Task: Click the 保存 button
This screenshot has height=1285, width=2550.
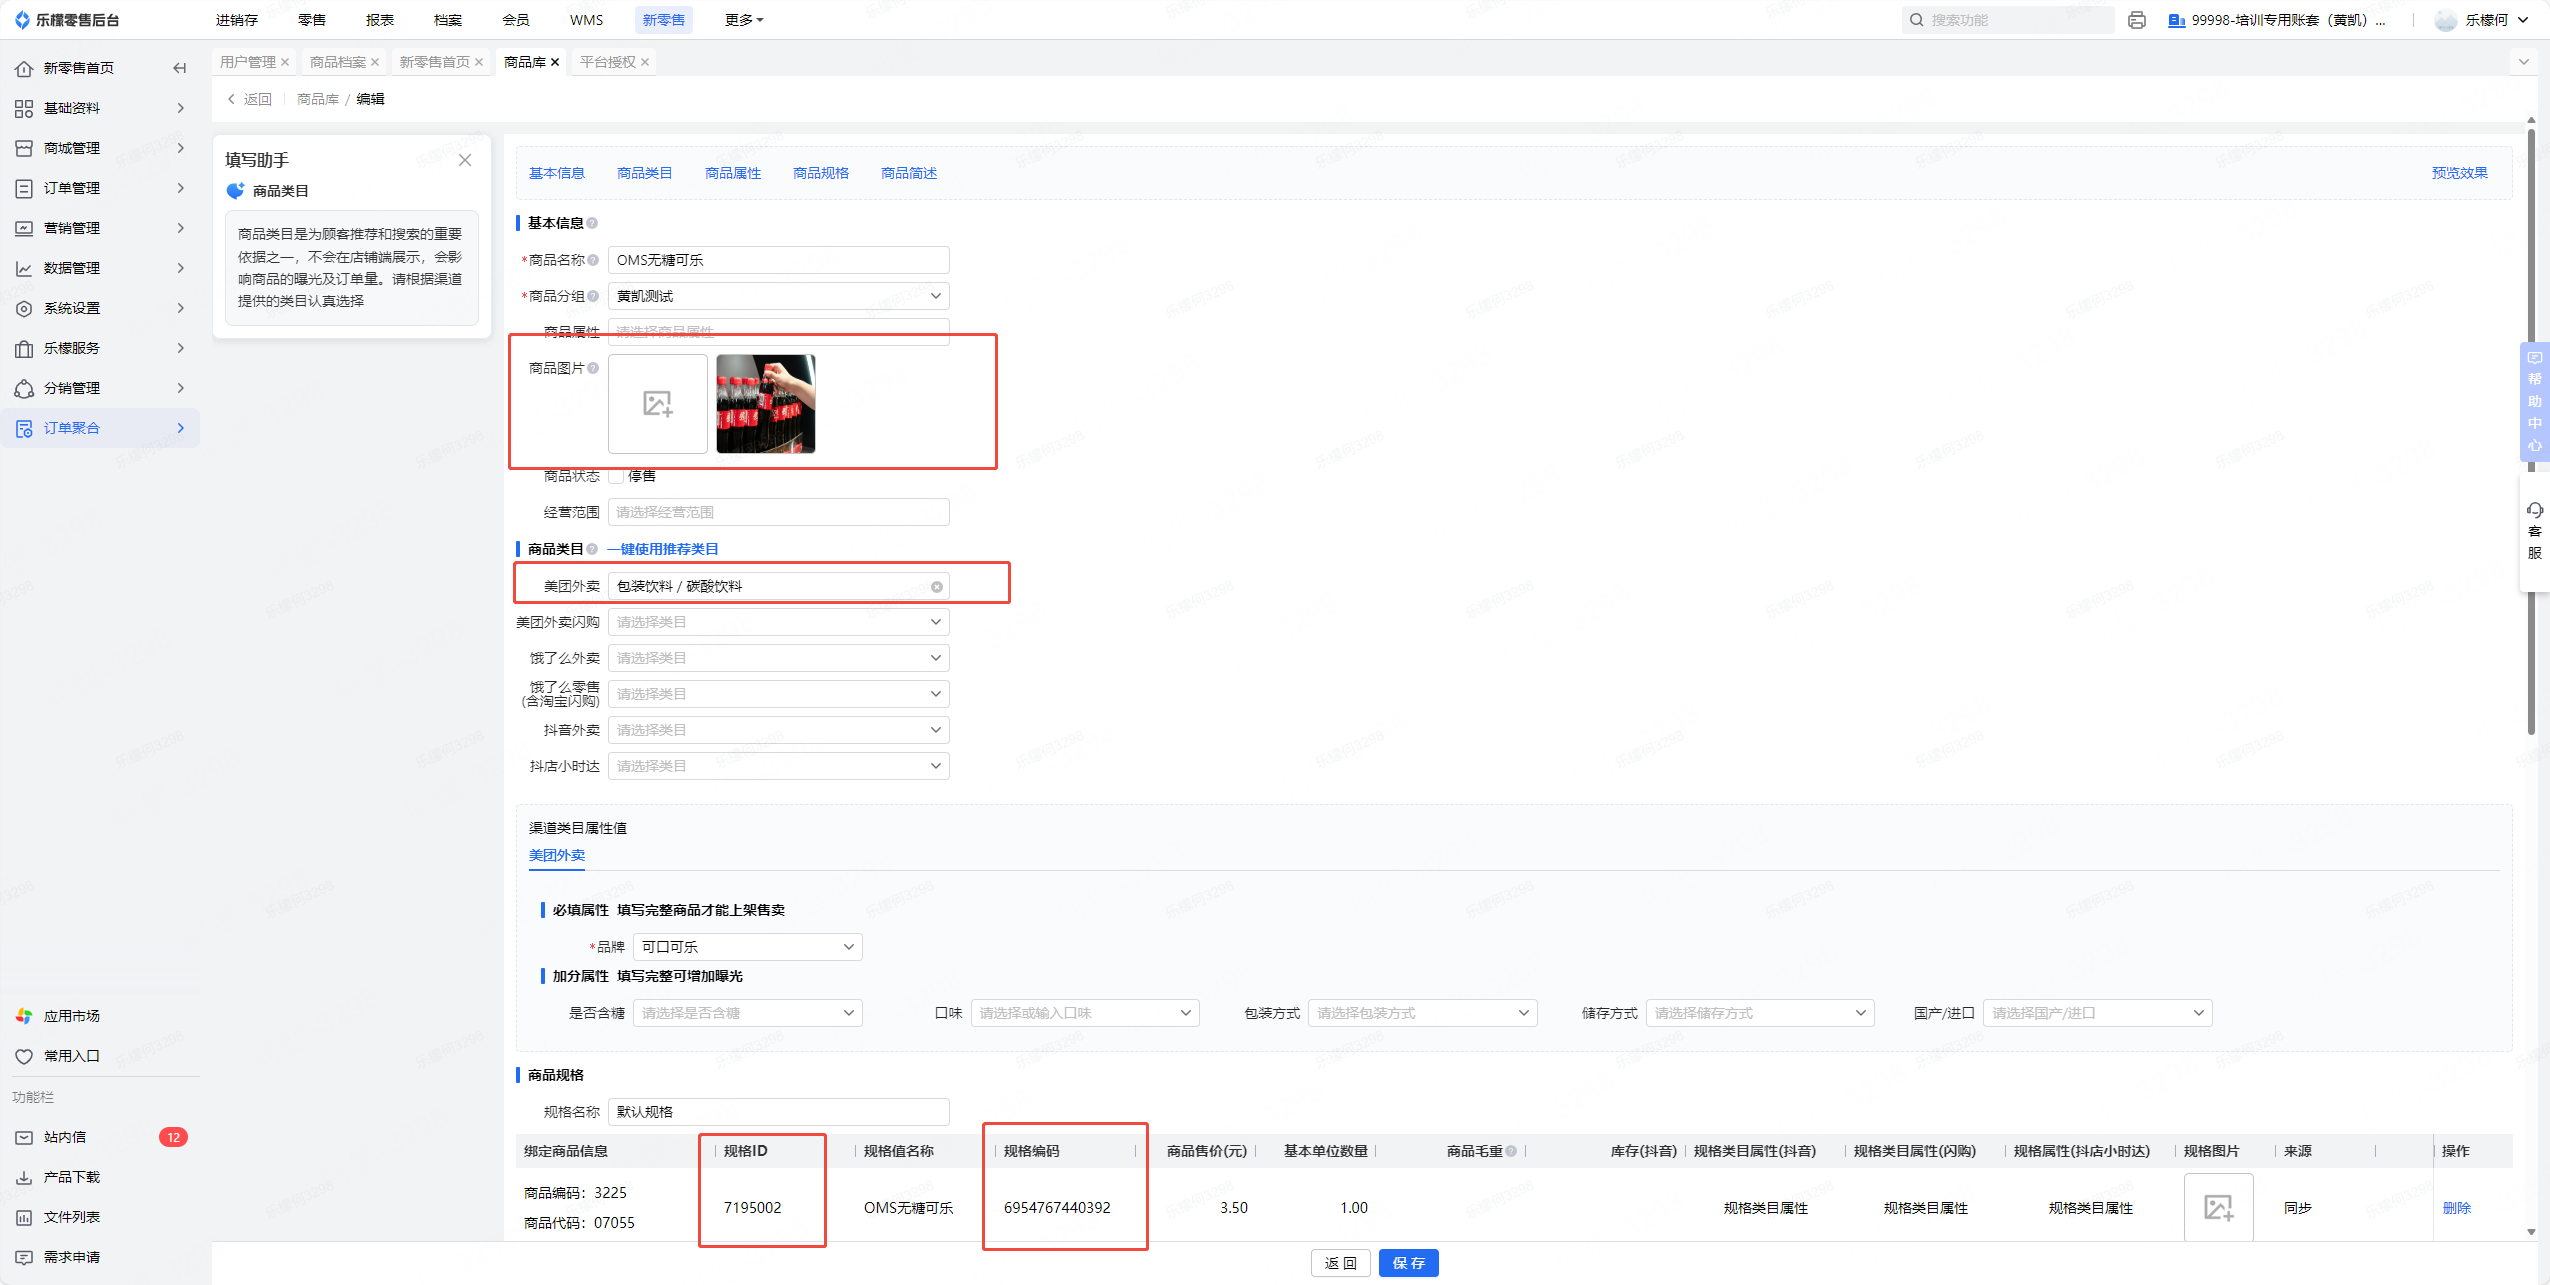Action: tap(1408, 1263)
